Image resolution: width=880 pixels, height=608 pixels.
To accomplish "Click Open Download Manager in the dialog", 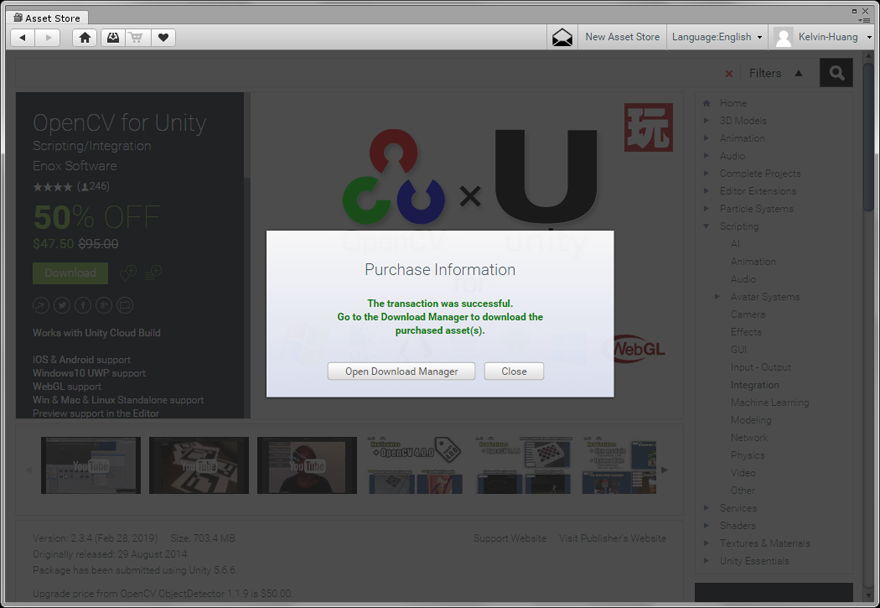I will click(x=401, y=371).
